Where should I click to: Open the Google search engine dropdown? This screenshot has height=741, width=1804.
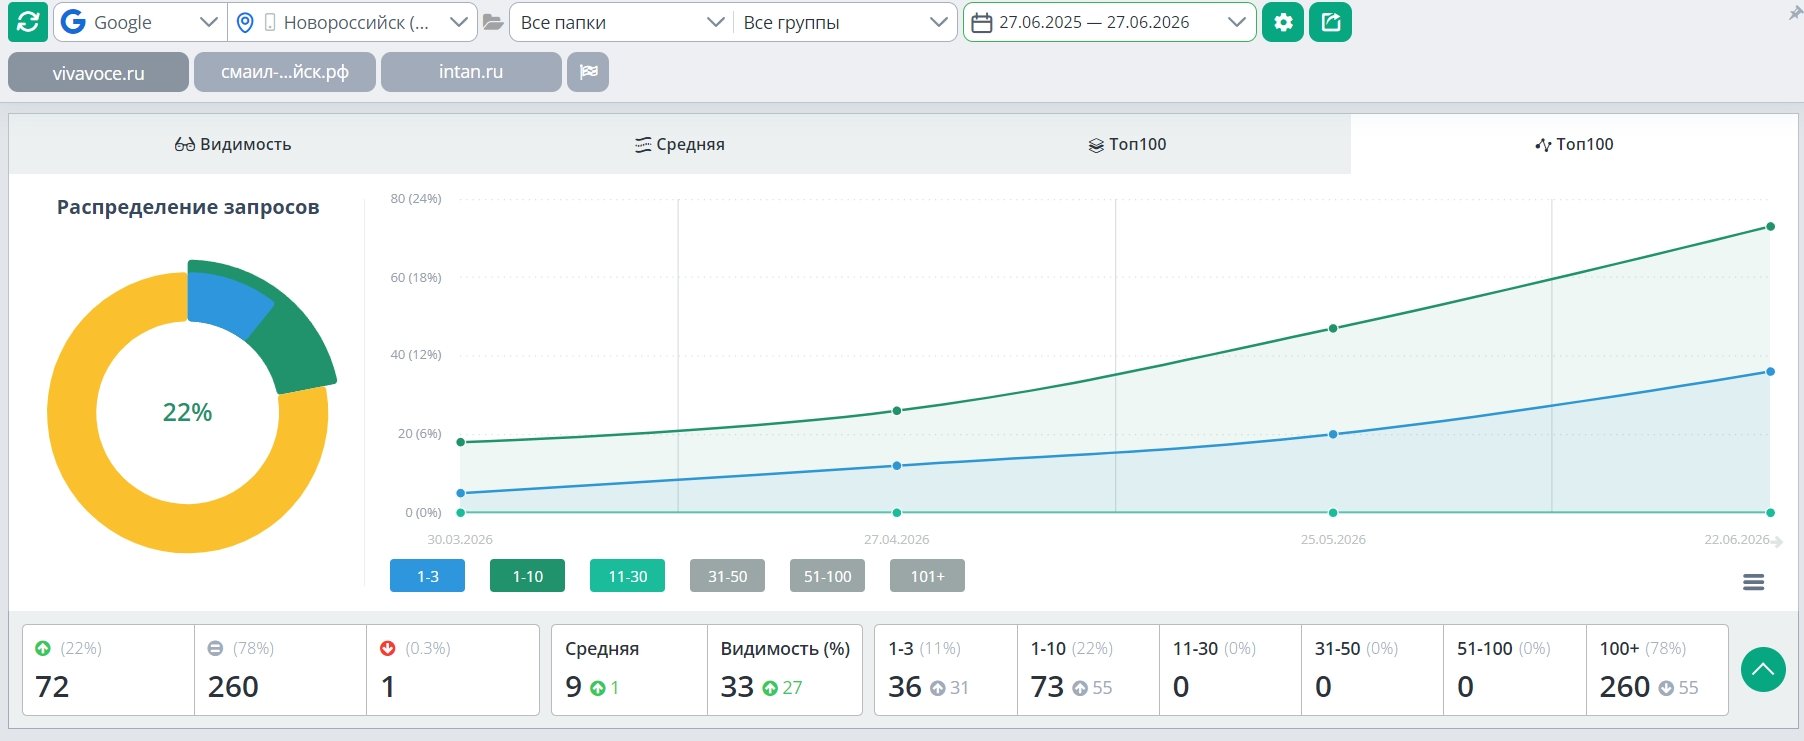pos(140,22)
